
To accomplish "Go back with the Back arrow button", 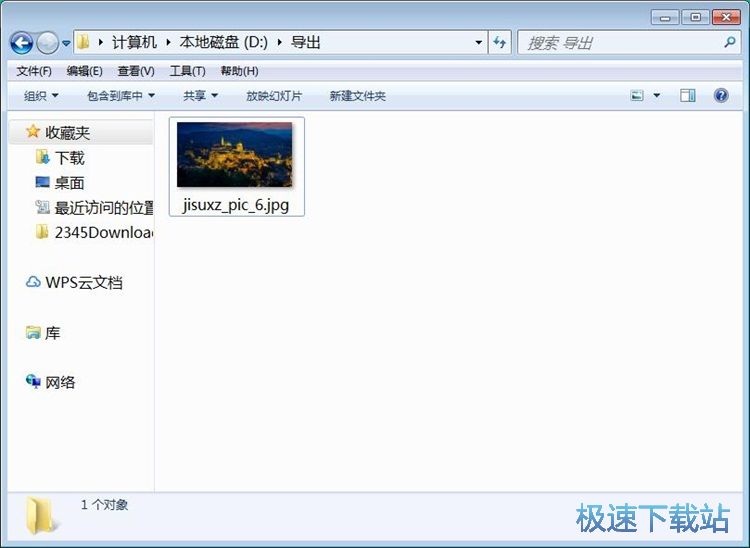I will tap(21, 43).
